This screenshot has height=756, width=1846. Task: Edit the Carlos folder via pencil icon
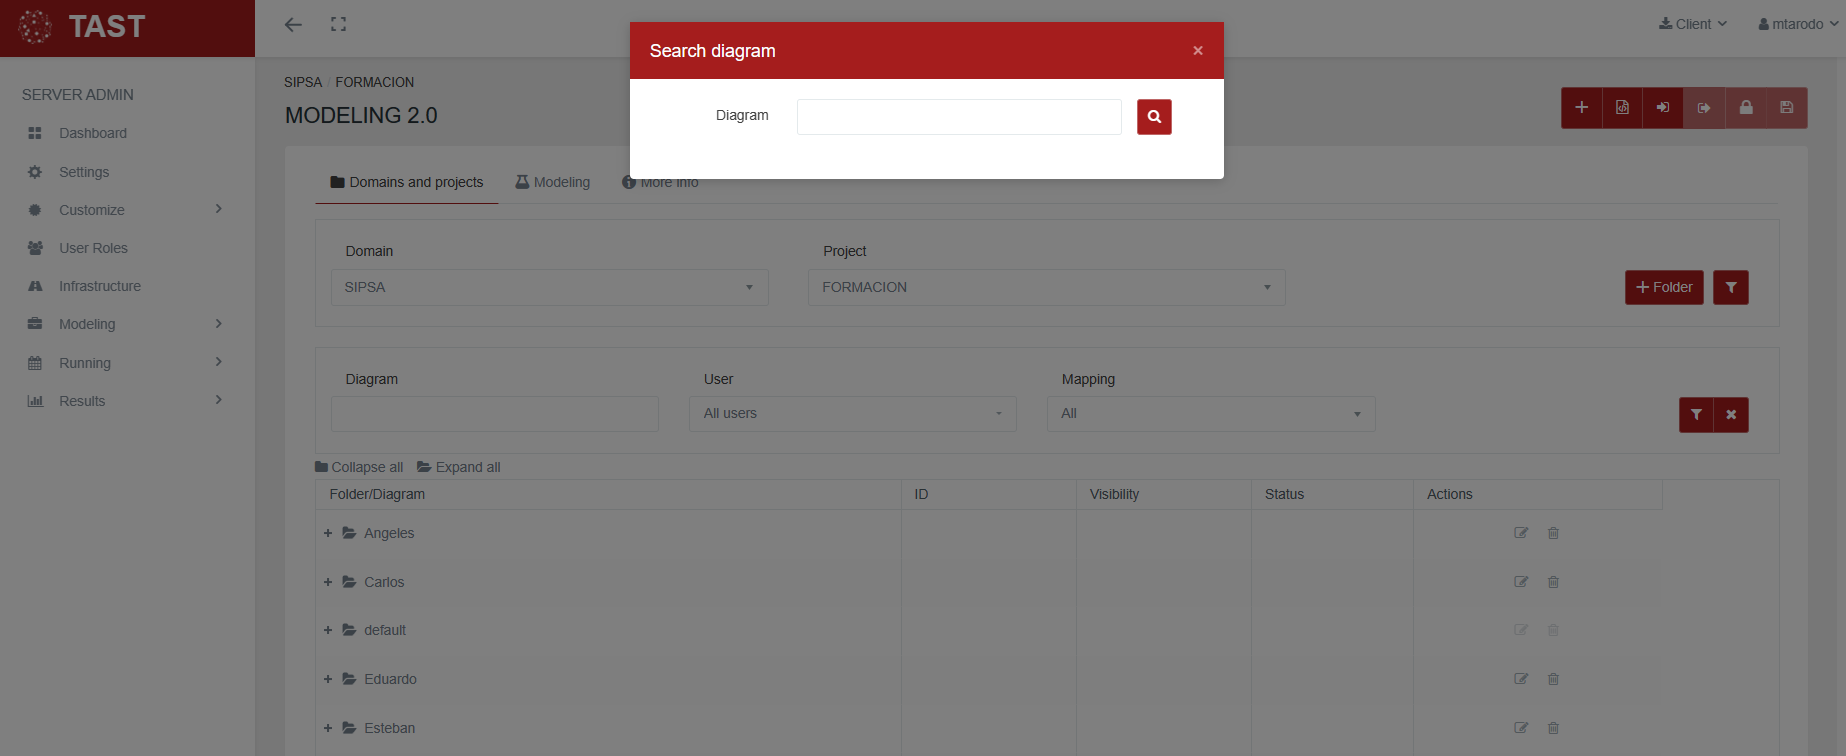1521,582
